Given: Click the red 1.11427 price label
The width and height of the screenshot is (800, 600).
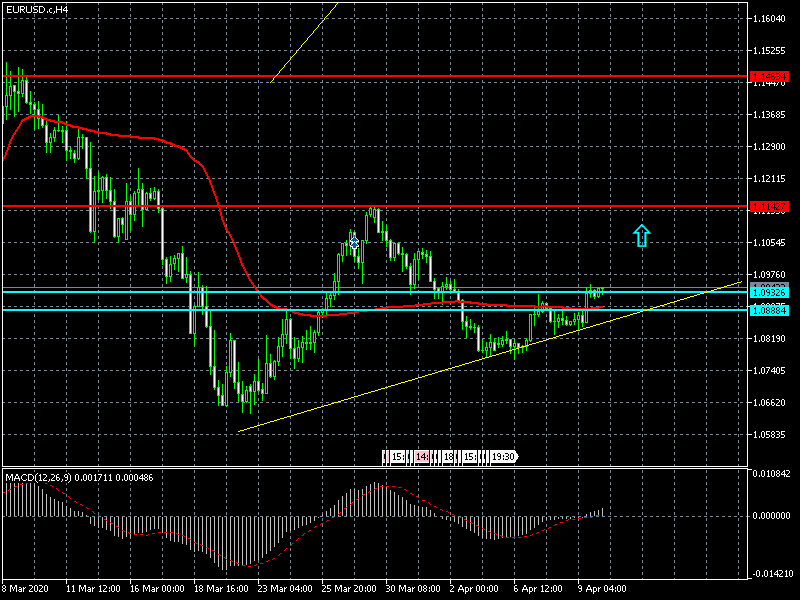Looking at the screenshot, I should pos(769,207).
